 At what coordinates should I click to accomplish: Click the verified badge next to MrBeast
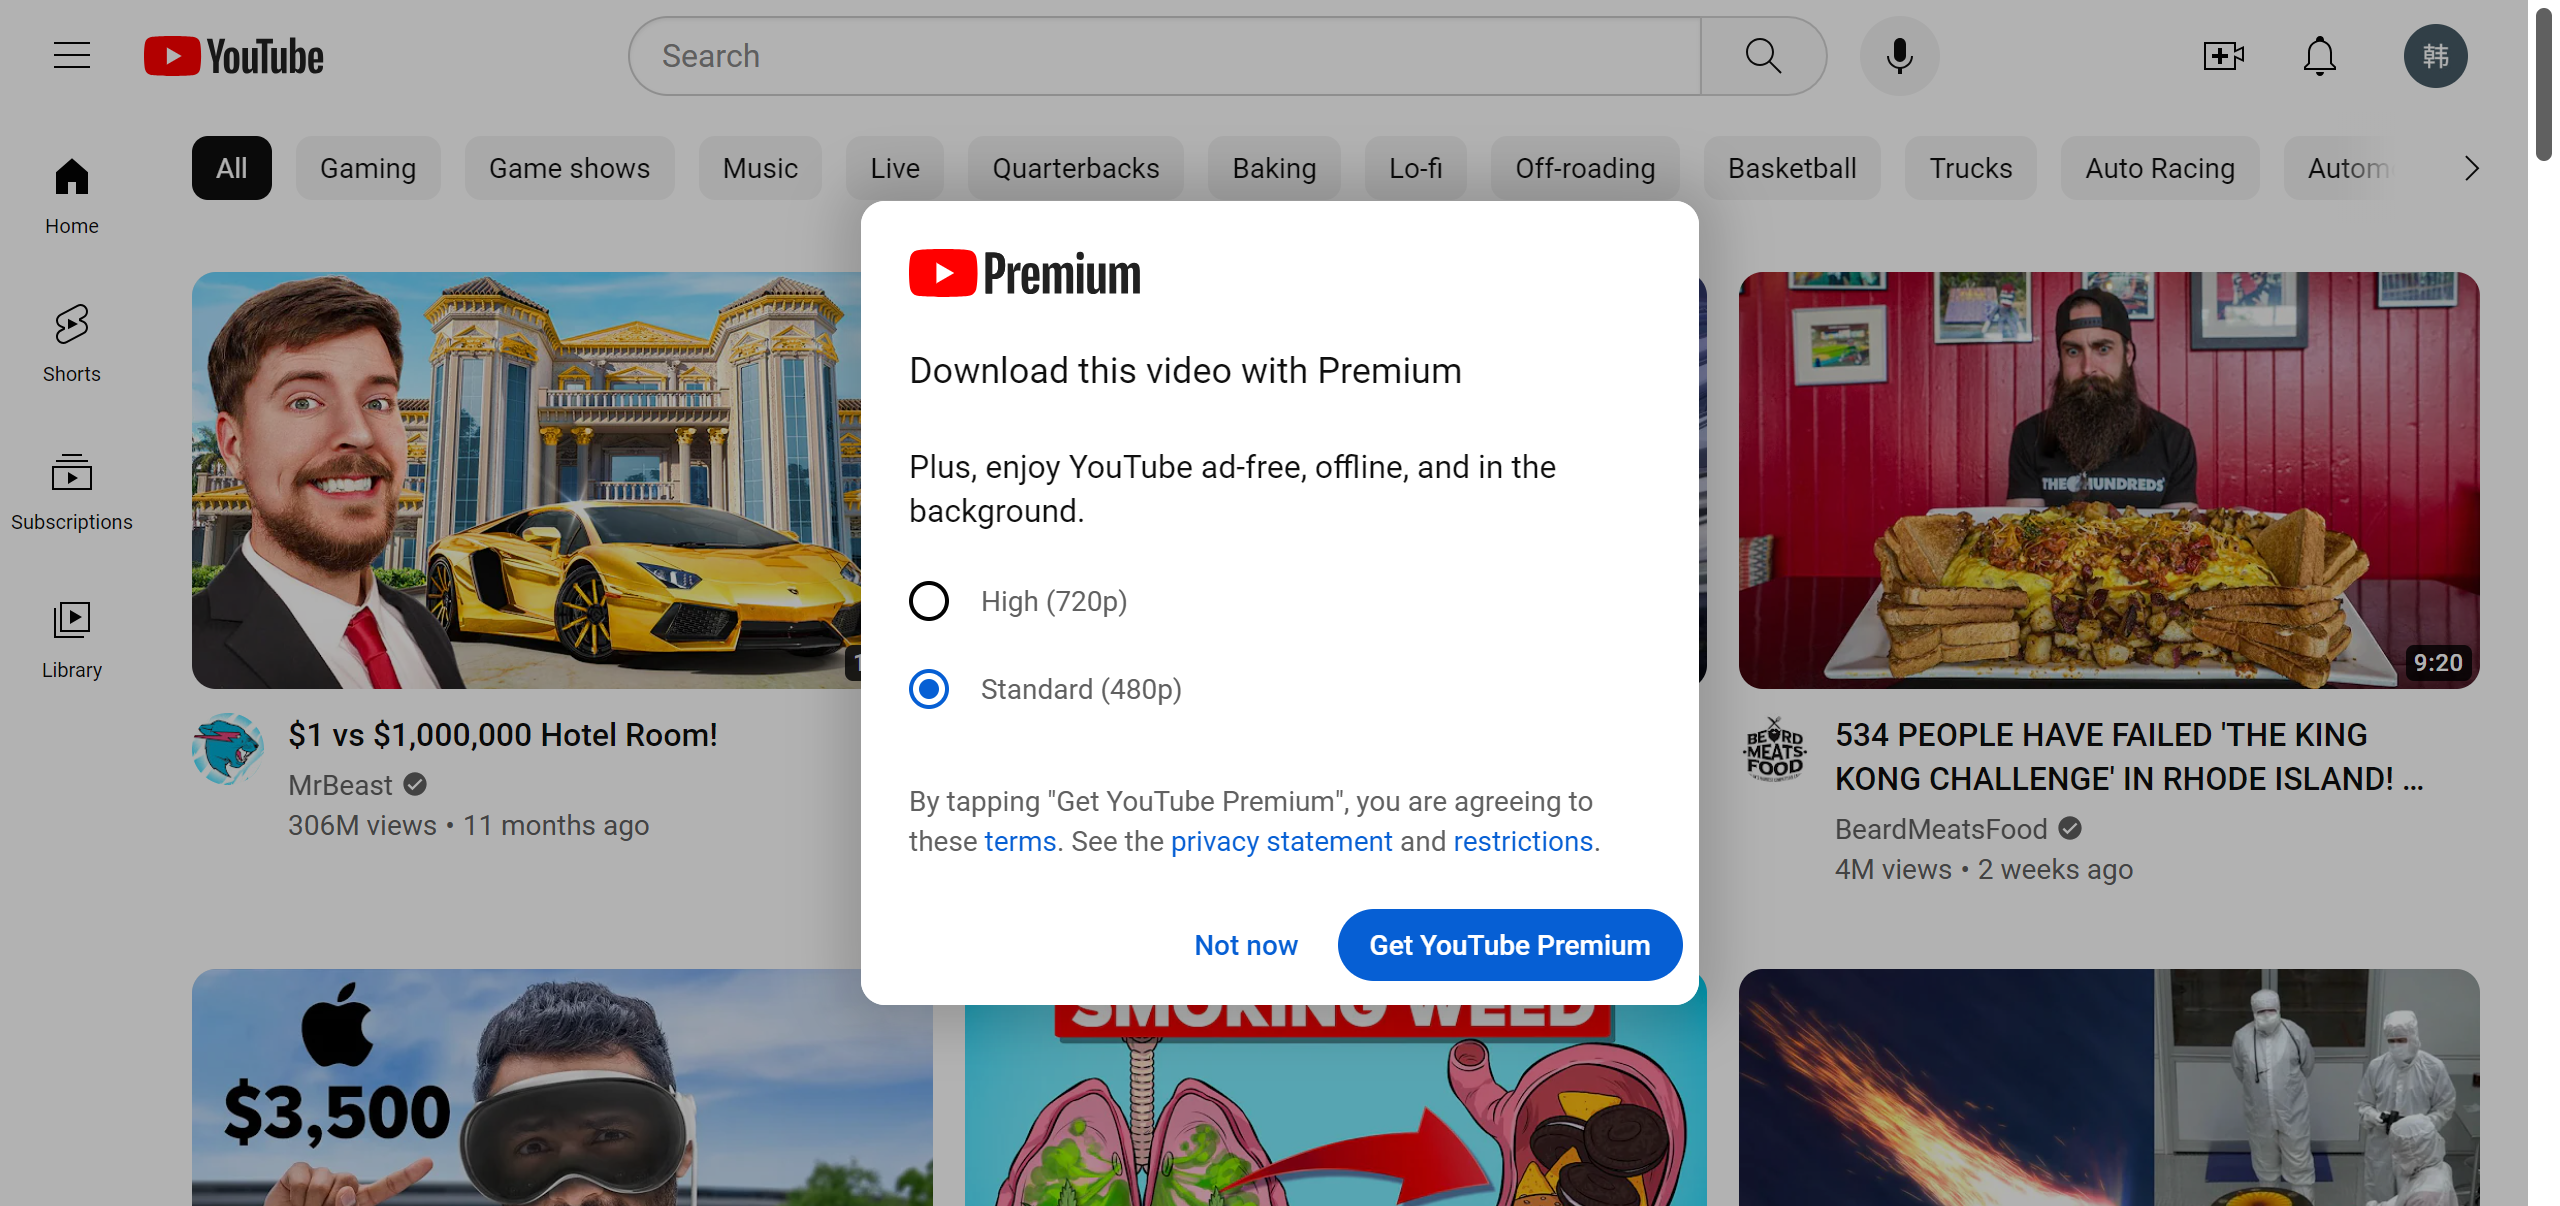click(414, 784)
